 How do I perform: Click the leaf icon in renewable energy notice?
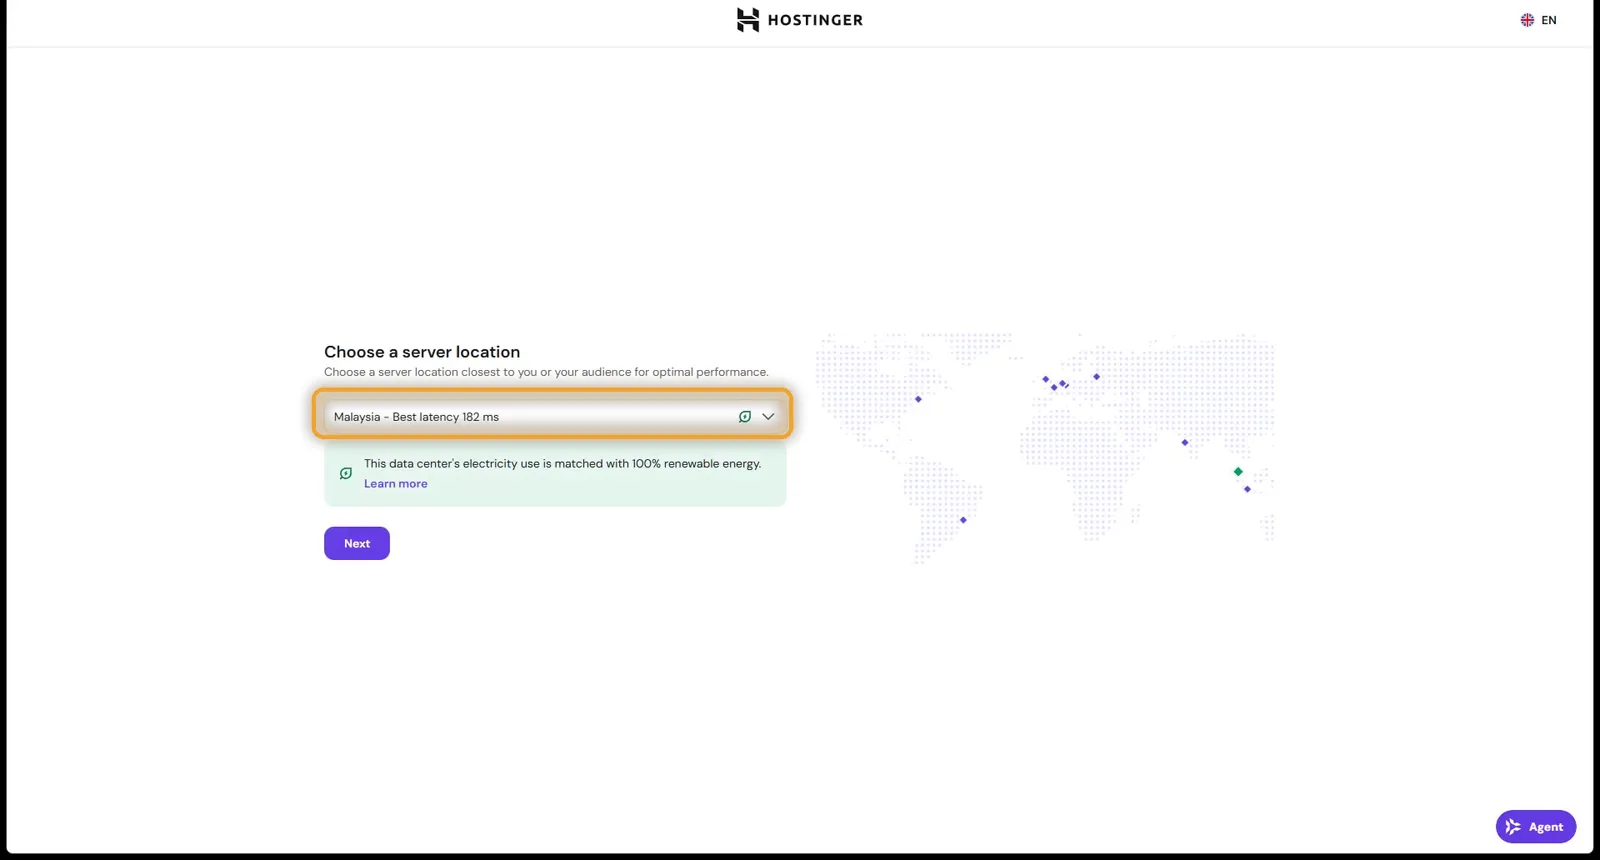tap(346, 473)
